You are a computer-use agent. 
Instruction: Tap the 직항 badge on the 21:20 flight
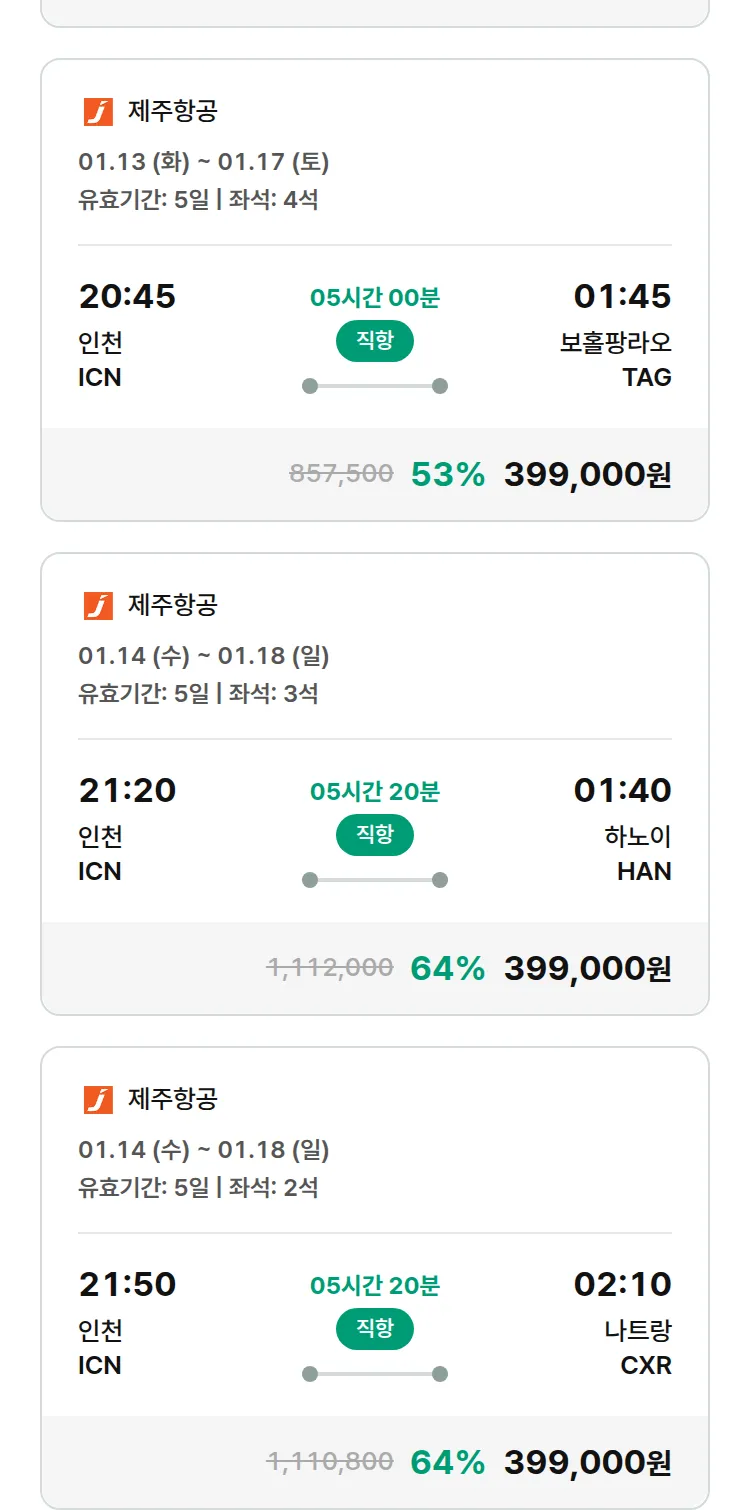pyautogui.click(x=375, y=835)
